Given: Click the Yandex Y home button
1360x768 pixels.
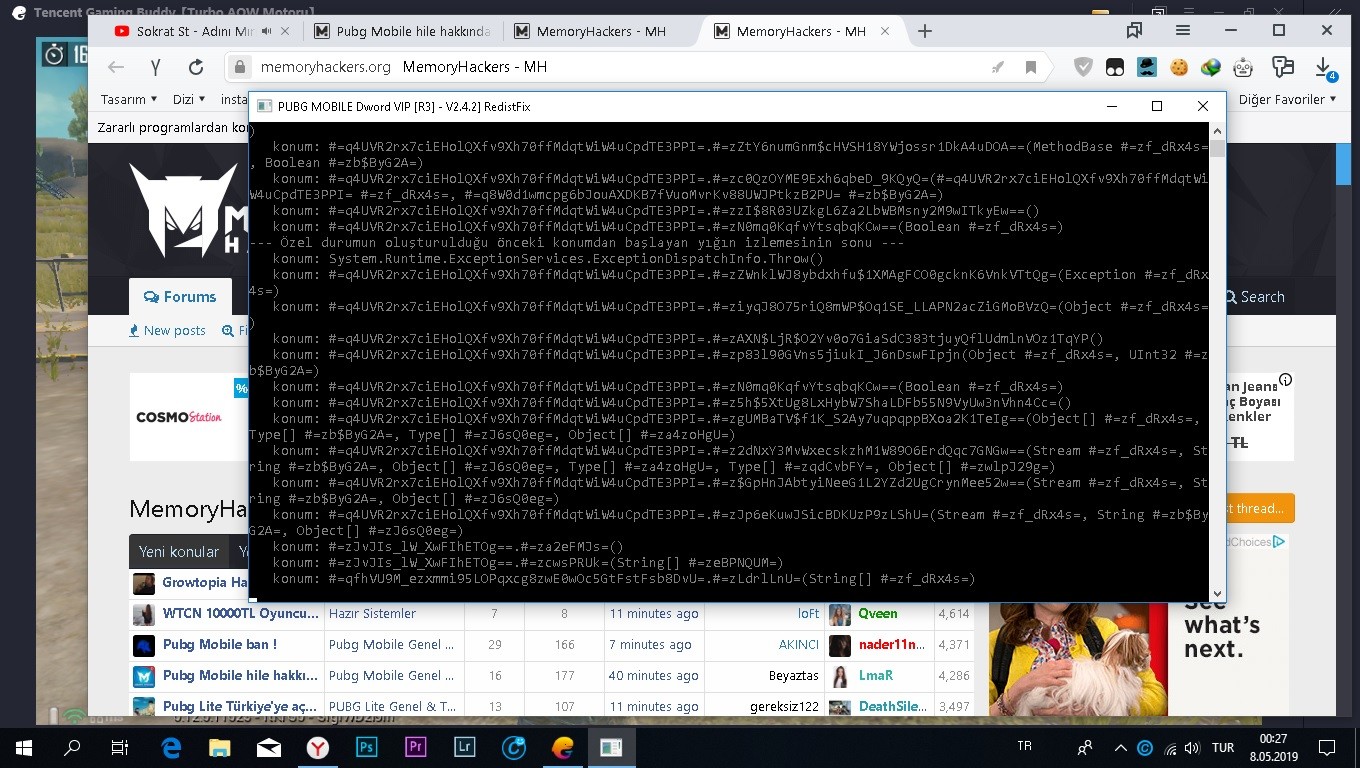Looking at the screenshot, I should tap(155, 67).
